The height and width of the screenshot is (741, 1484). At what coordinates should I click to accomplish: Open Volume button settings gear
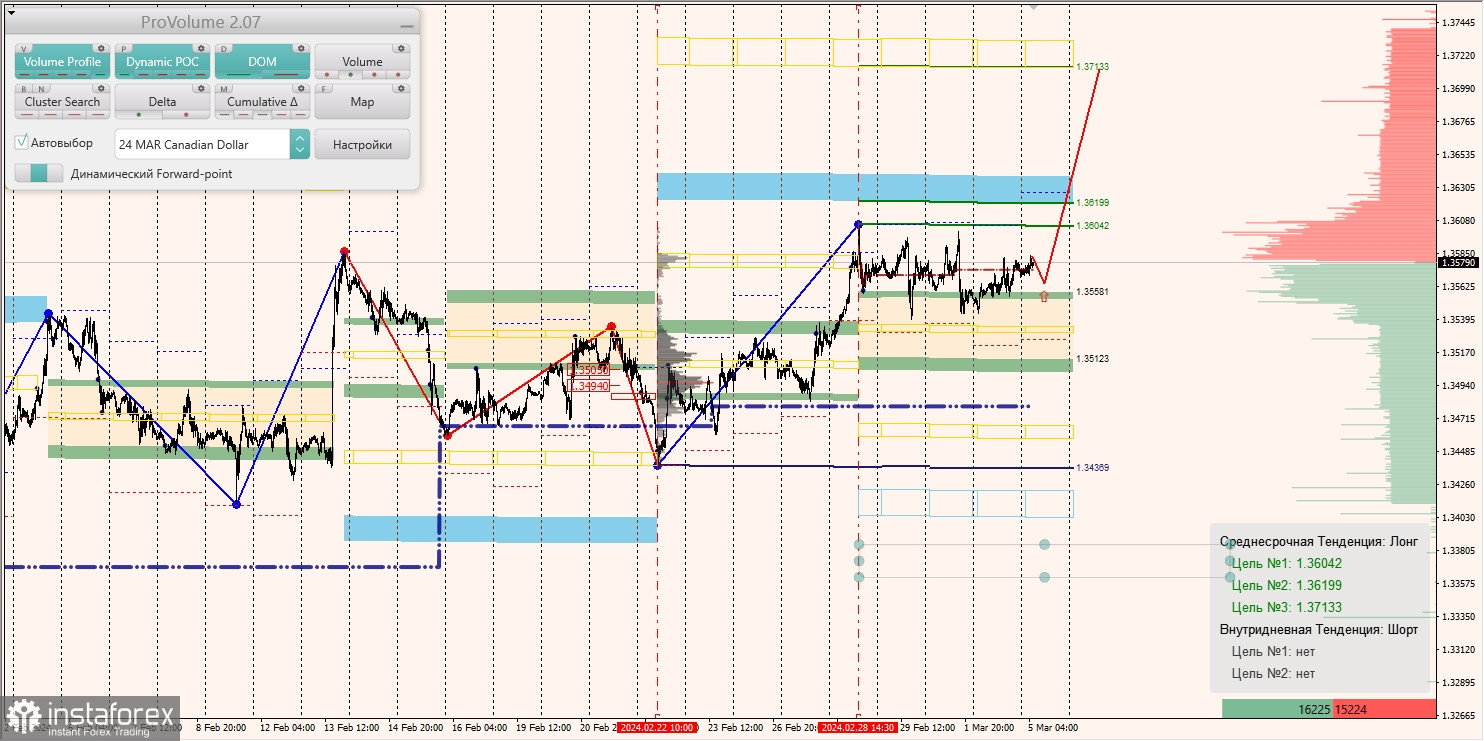tap(400, 48)
